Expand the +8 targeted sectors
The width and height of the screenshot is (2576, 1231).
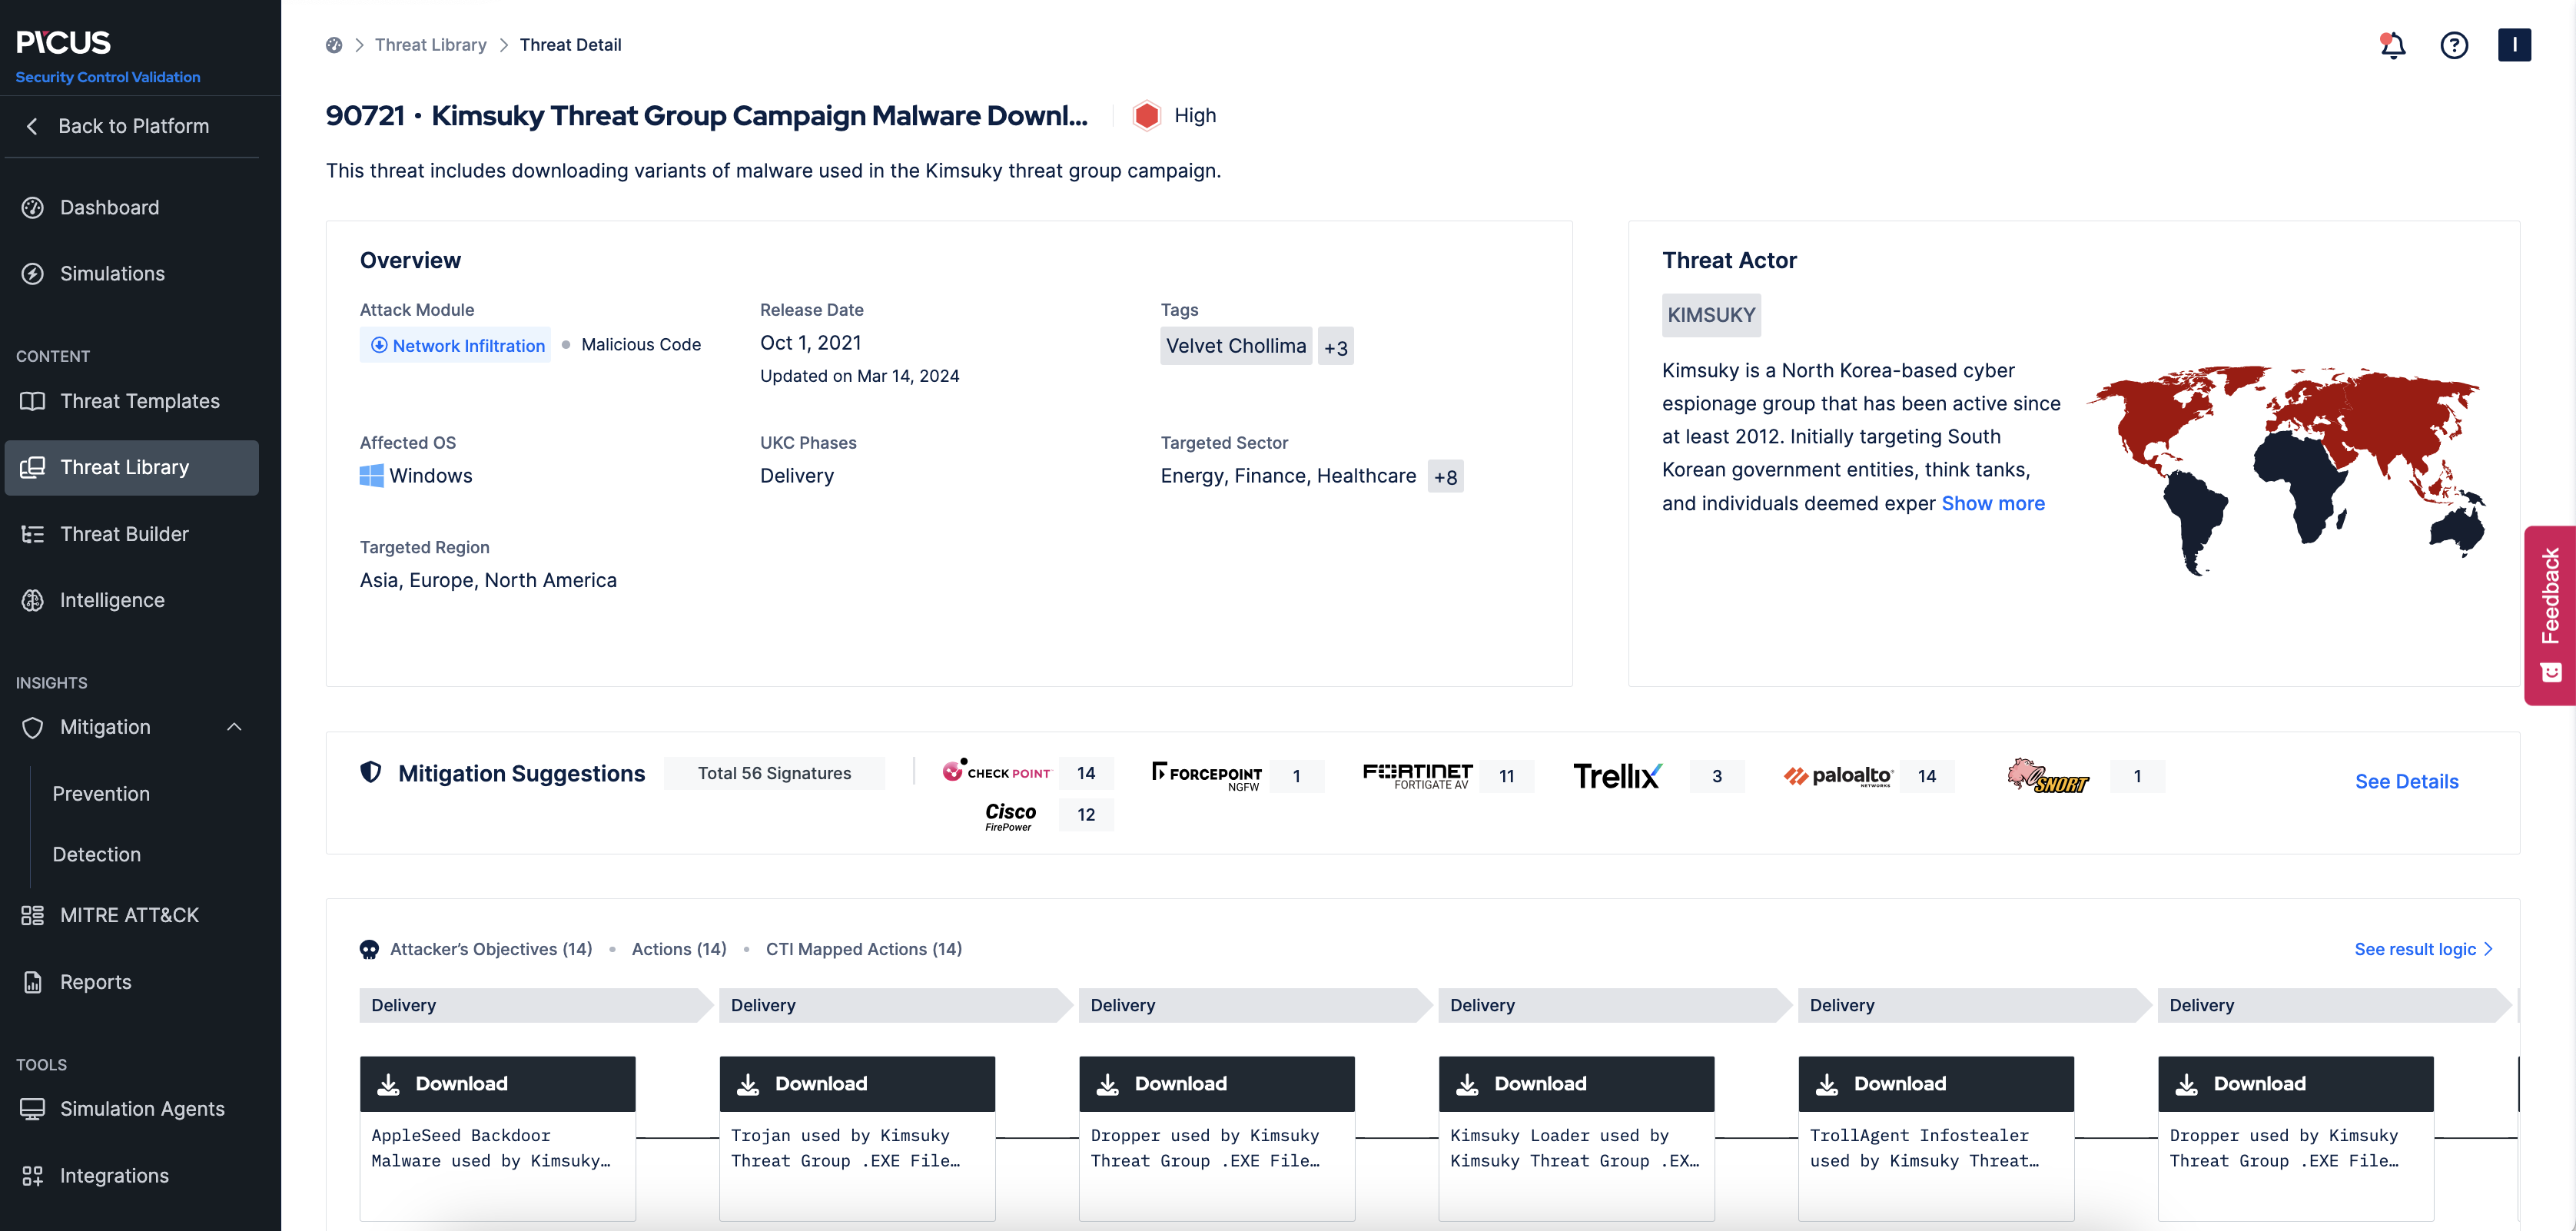pos(1445,477)
